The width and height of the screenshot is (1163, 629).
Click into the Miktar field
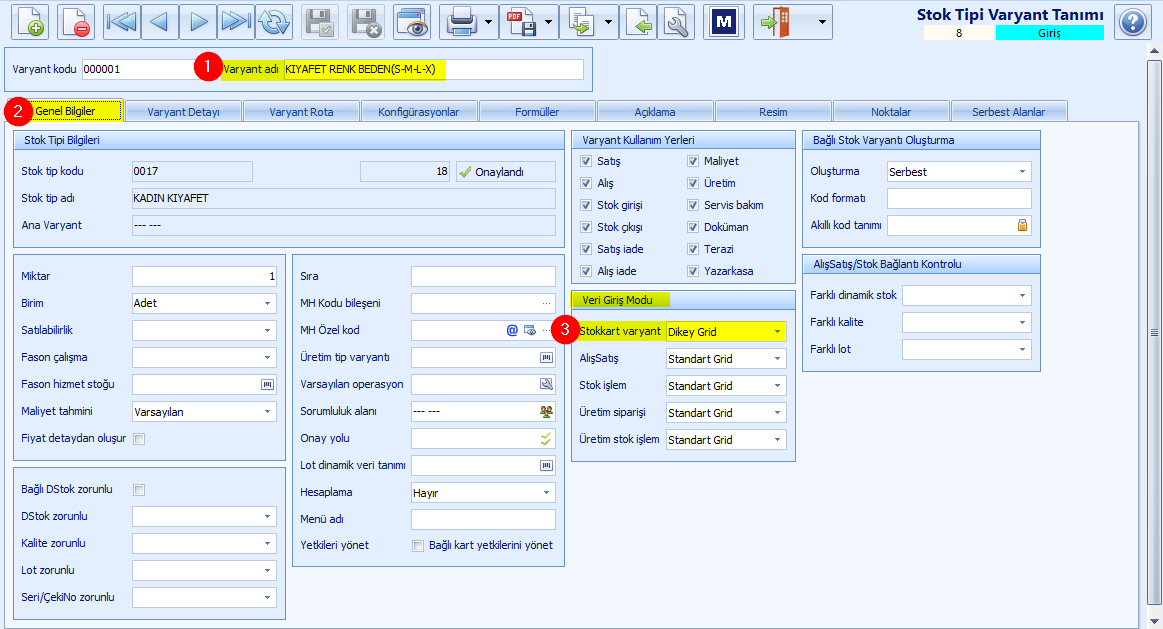[204, 276]
